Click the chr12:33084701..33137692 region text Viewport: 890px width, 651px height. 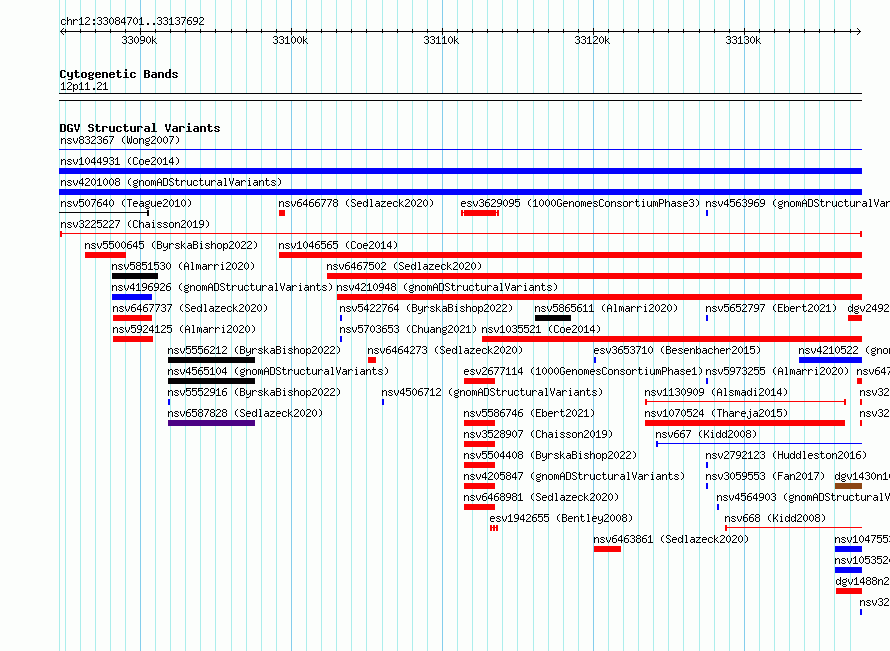(132, 21)
